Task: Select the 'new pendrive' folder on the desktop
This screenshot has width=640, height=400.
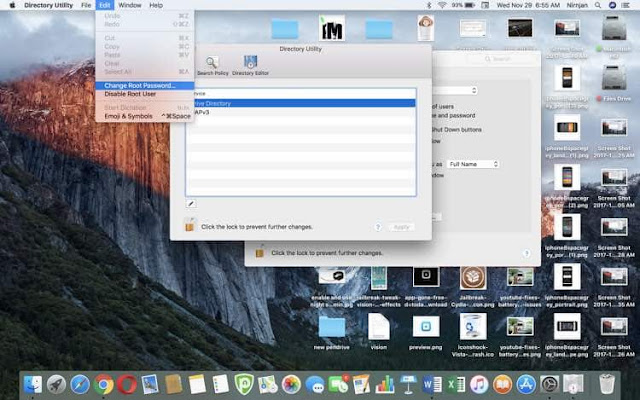Action: click(x=331, y=331)
